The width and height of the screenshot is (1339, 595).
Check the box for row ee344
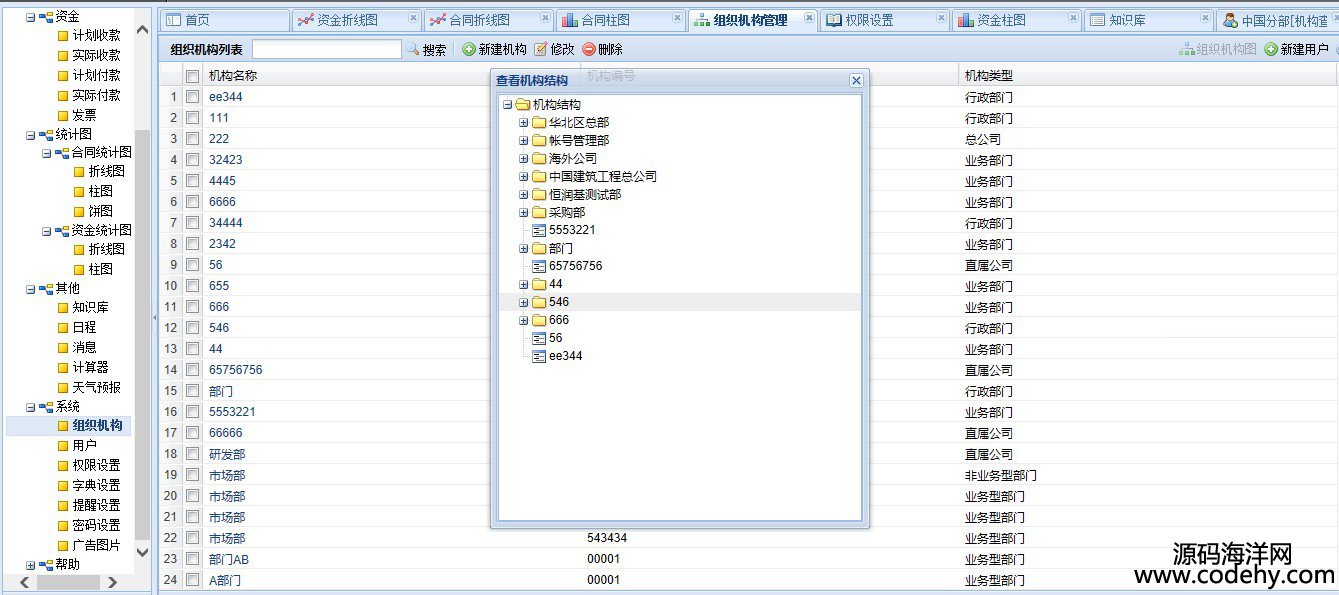click(192, 97)
